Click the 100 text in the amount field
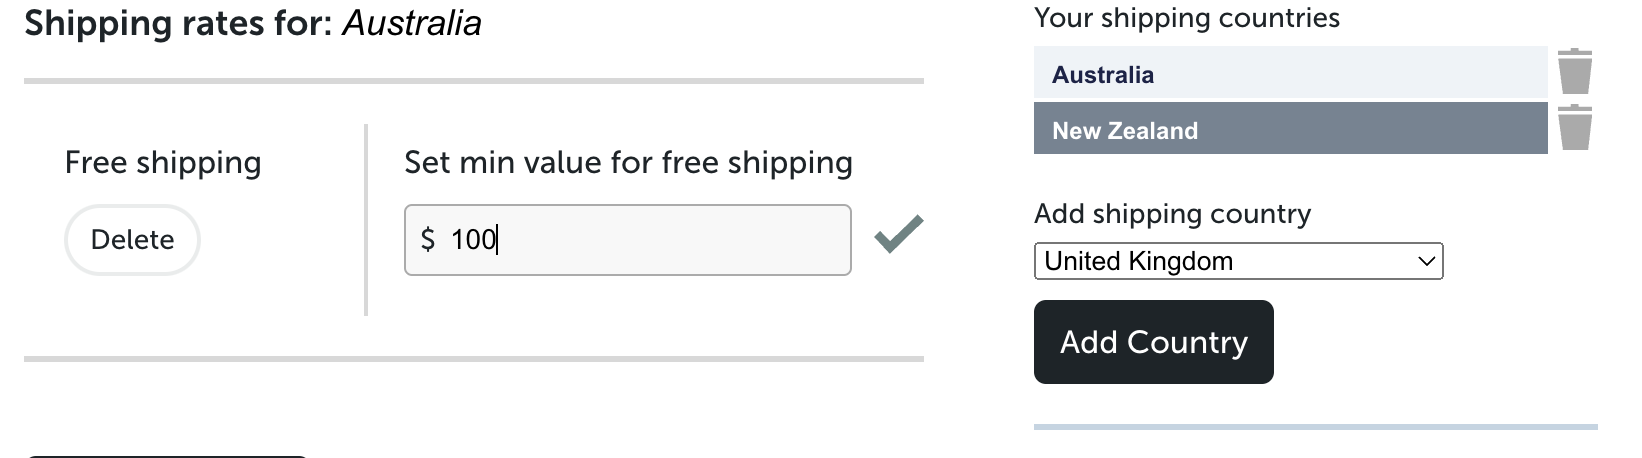Screen dimensions: 1642x458 473,240
